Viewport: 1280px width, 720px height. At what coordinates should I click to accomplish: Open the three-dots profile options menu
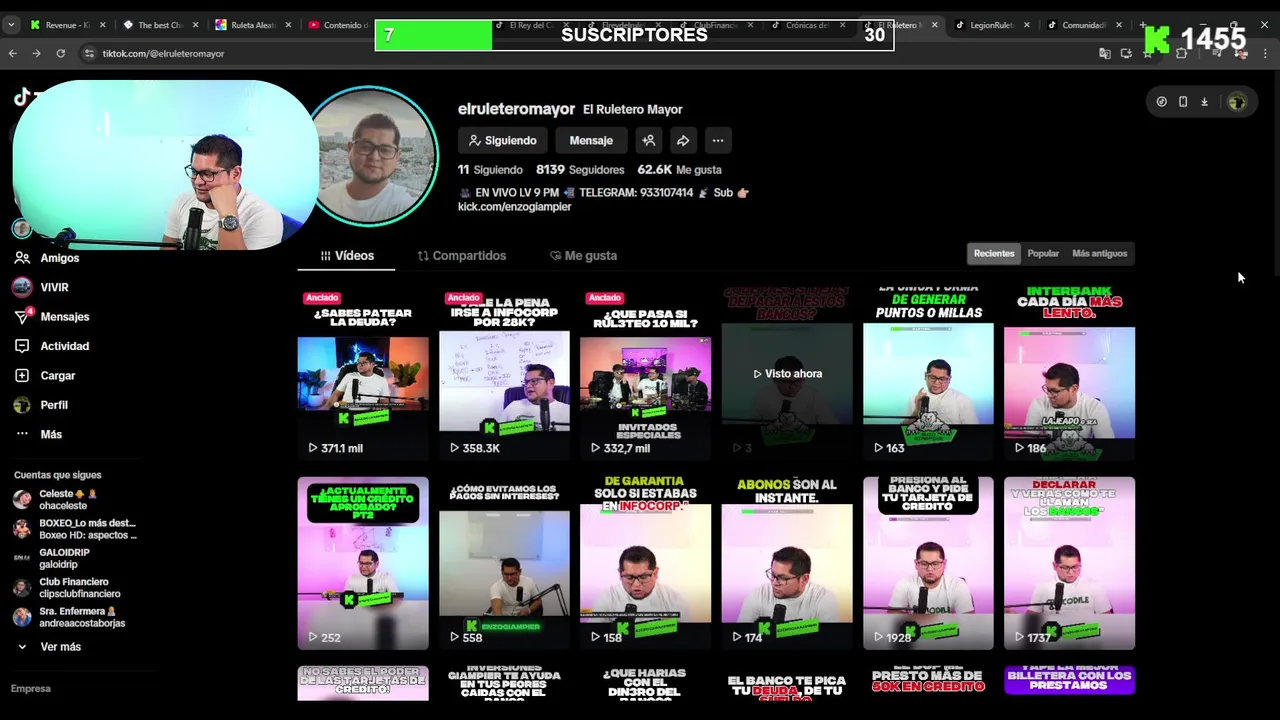tap(717, 141)
